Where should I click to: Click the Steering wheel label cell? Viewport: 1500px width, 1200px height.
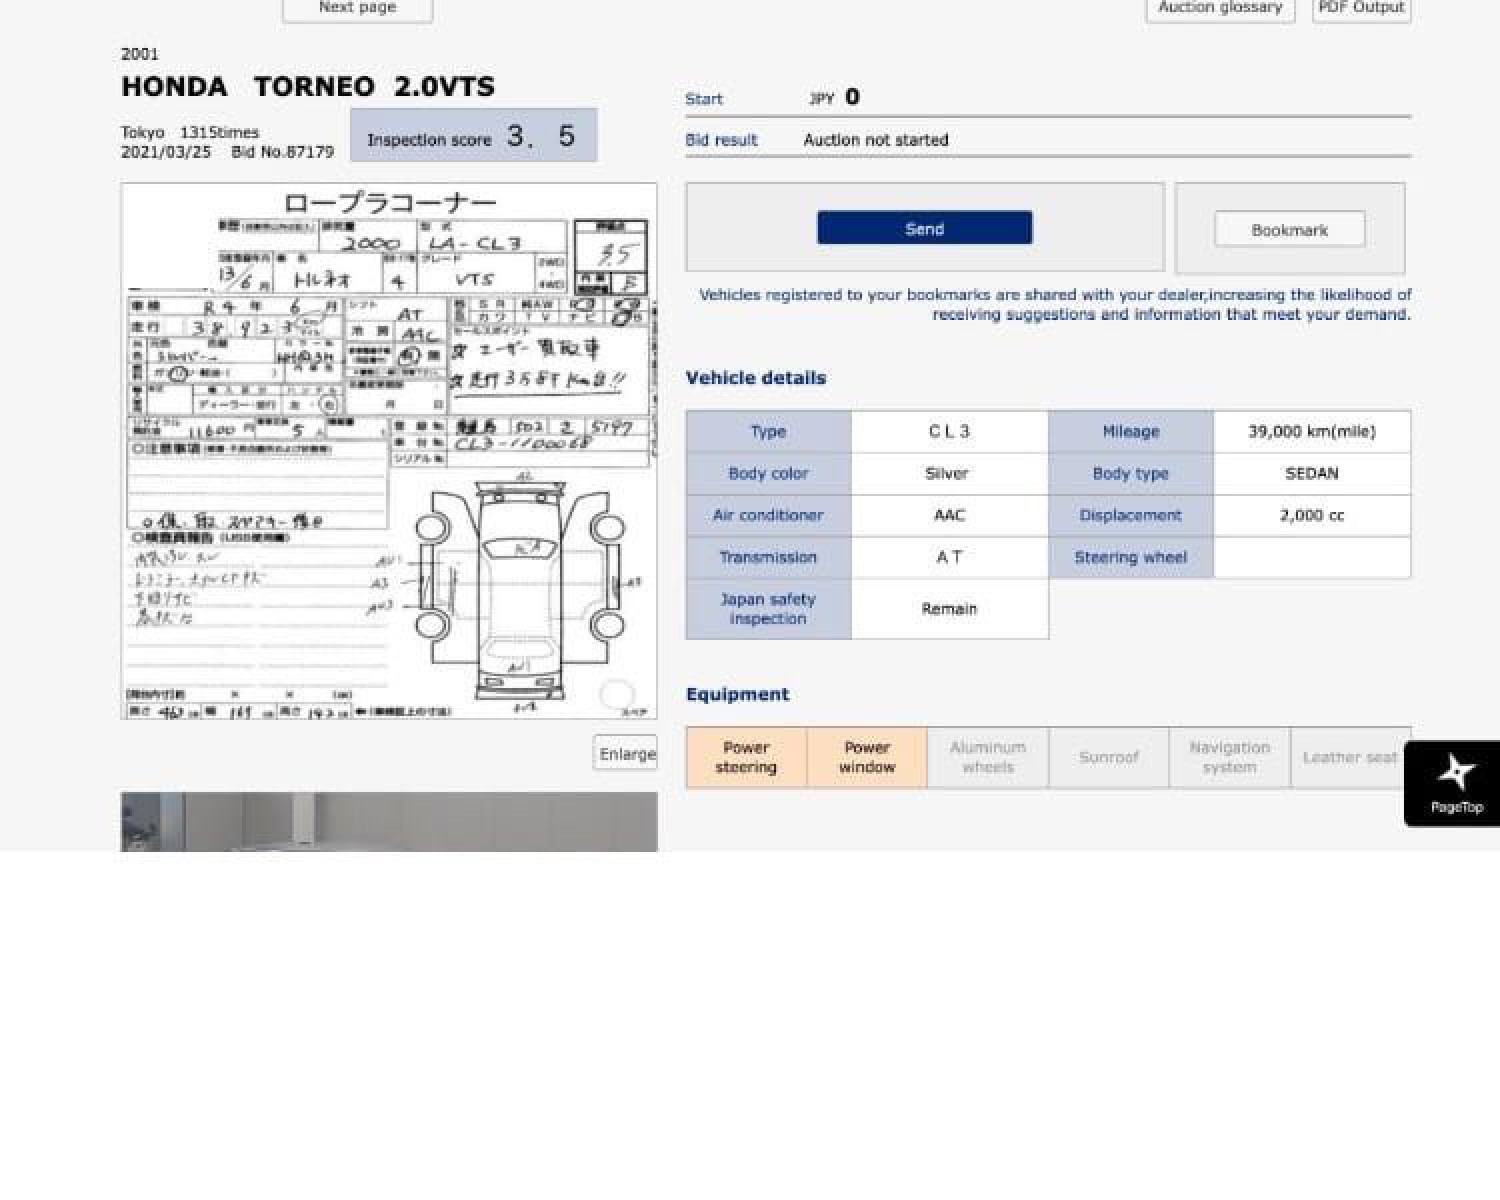click(x=1130, y=557)
